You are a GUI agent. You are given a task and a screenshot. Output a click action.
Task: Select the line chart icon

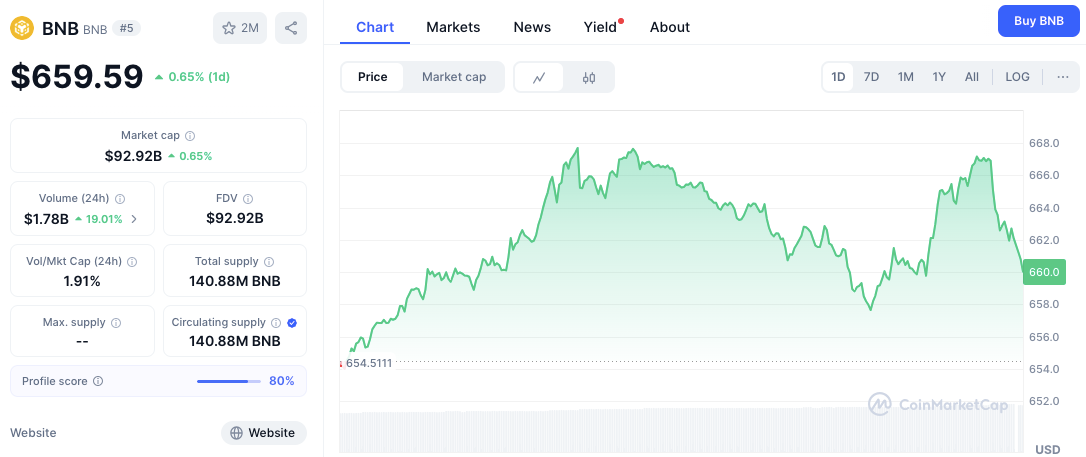point(539,77)
